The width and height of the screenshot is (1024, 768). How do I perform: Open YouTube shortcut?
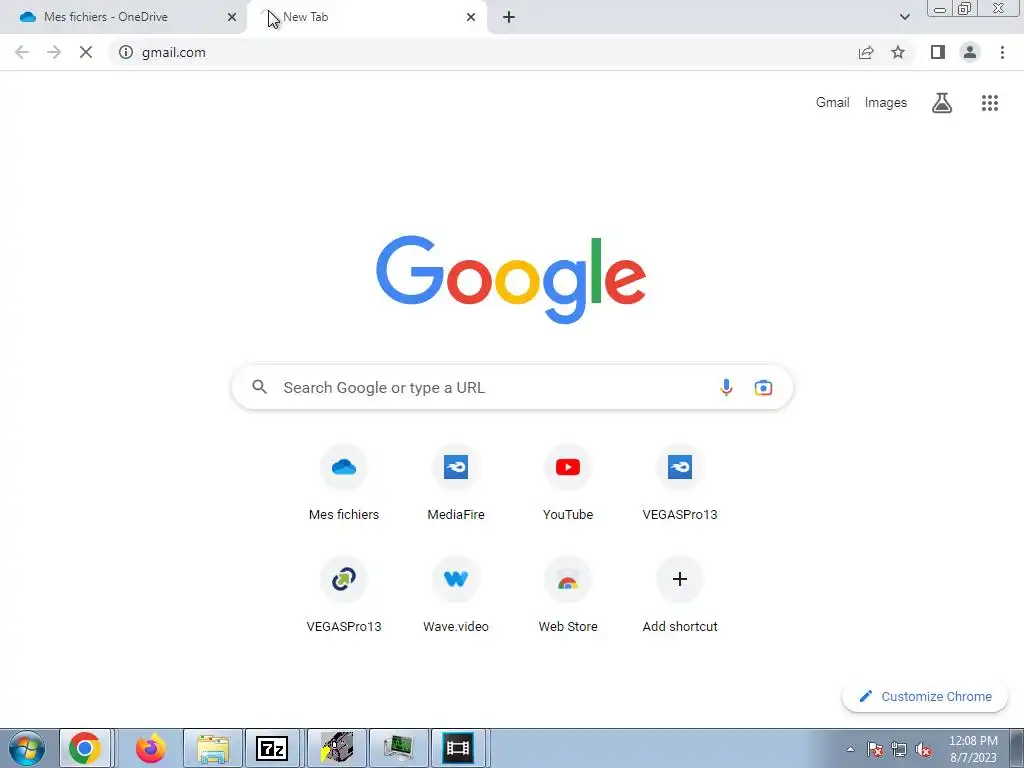click(x=568, y=482)
